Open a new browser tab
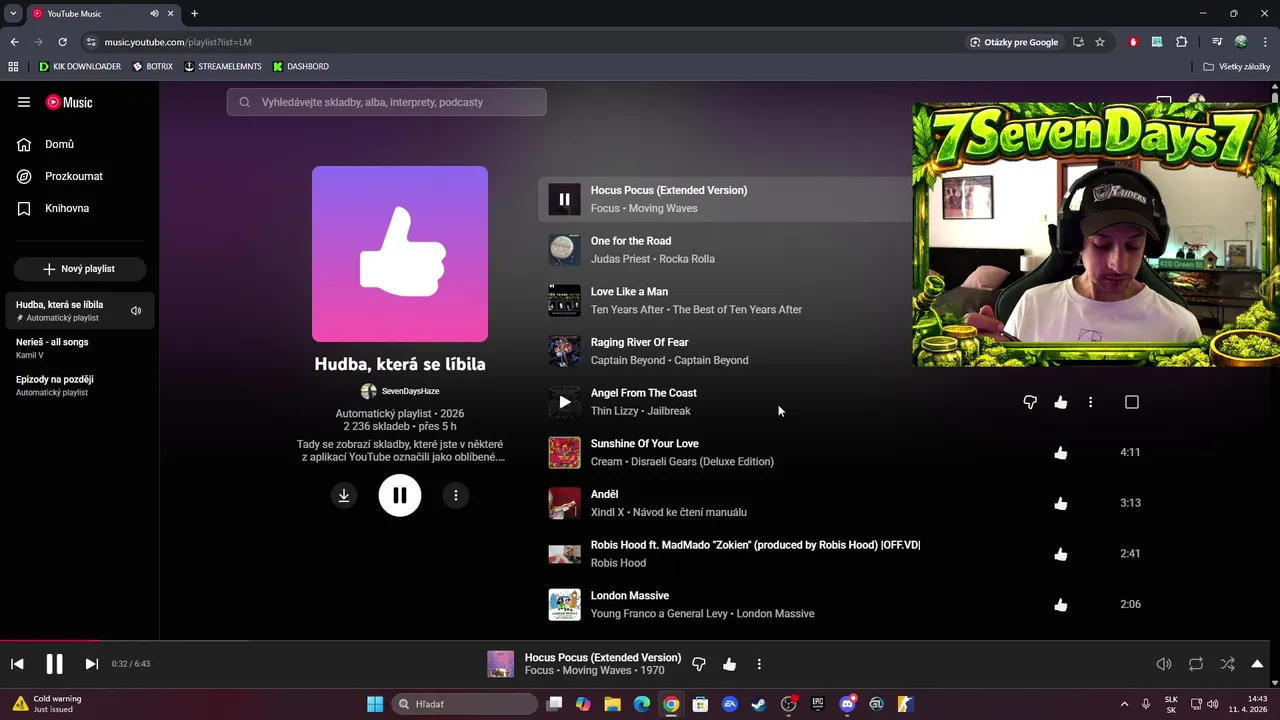1280x720 pixels. [194, 14]
